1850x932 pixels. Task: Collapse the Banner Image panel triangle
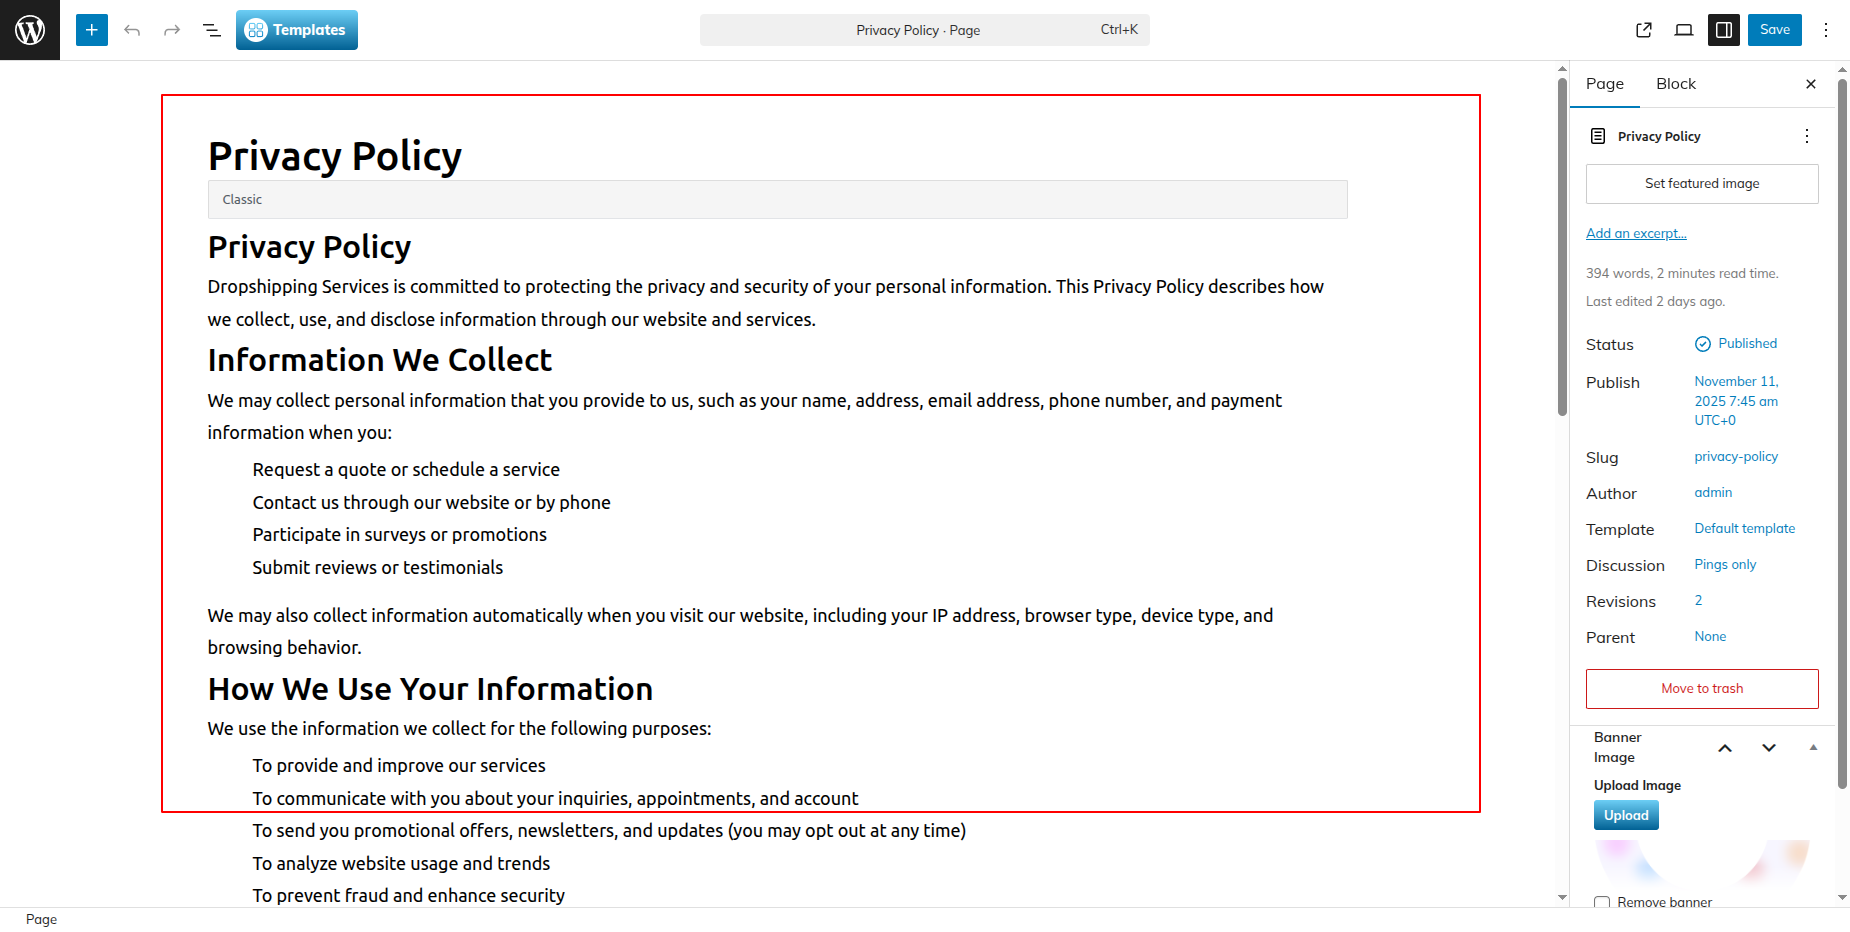click(1813, 748)
